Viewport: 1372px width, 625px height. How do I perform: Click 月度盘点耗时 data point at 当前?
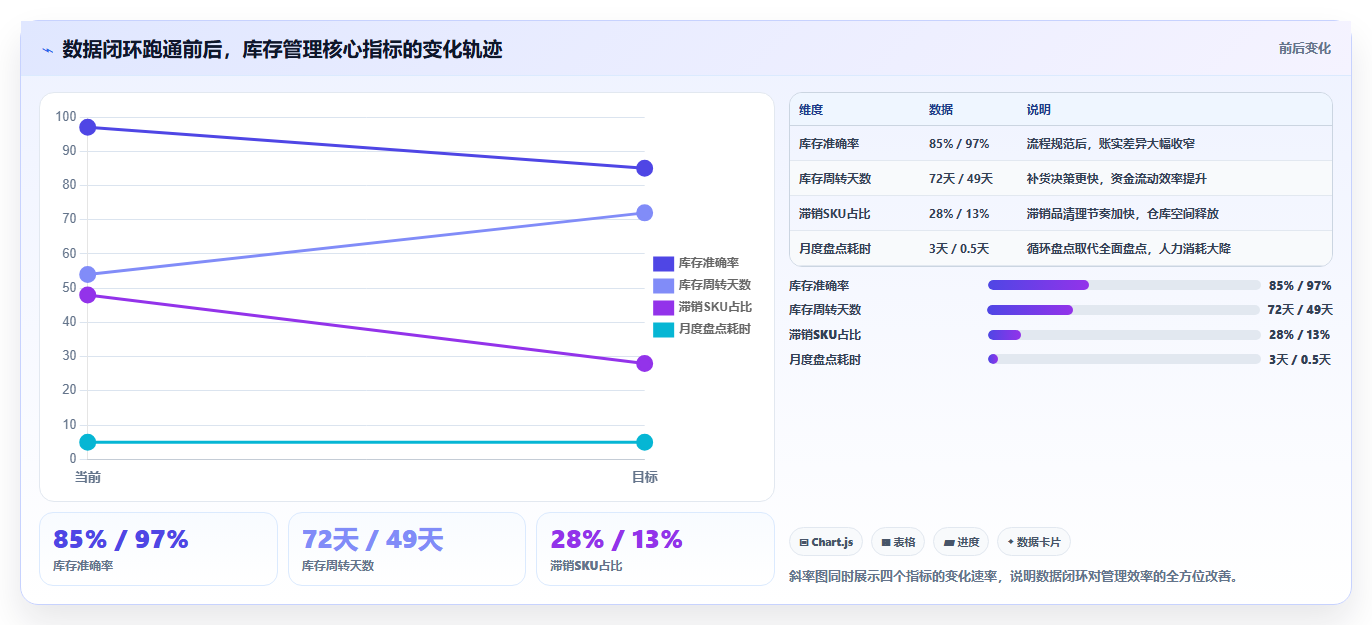(x=87, y=442)
